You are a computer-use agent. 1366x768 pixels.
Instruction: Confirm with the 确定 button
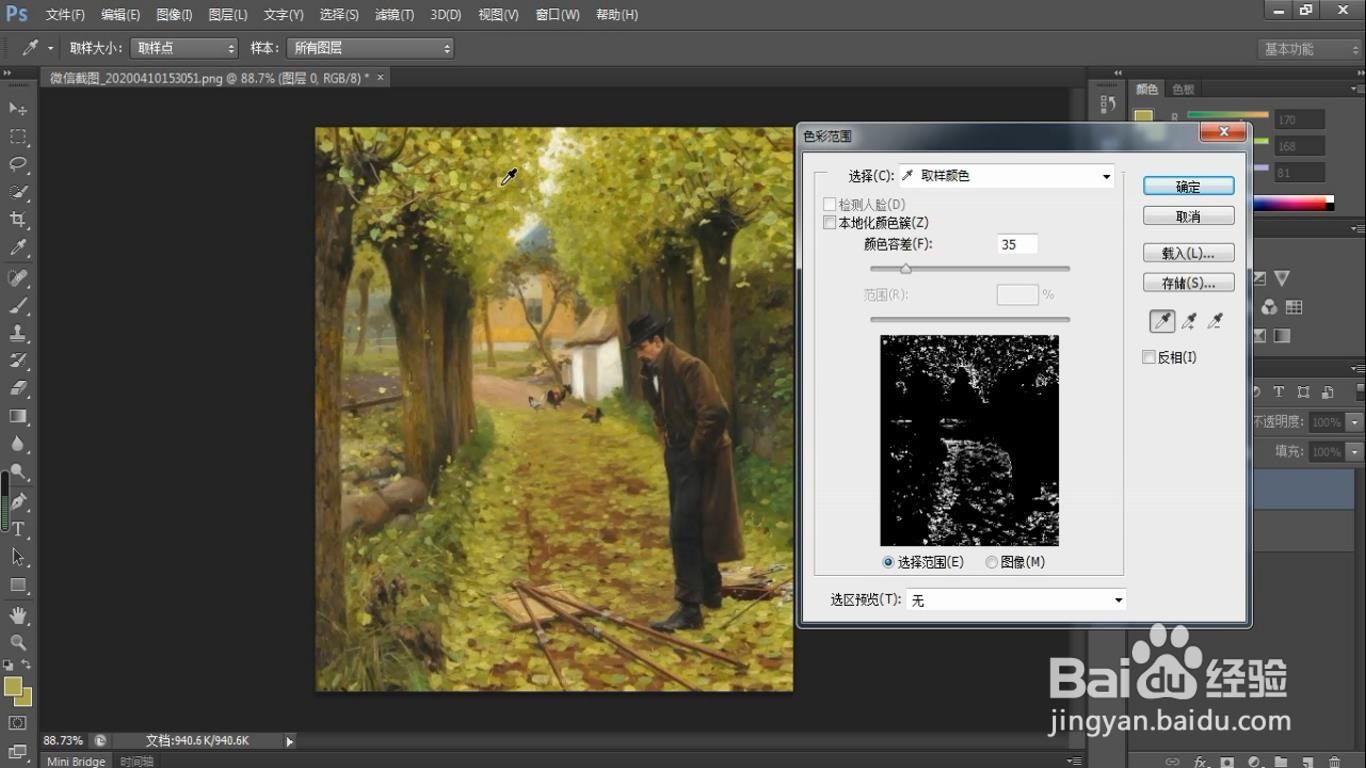tap(1189, 187)
